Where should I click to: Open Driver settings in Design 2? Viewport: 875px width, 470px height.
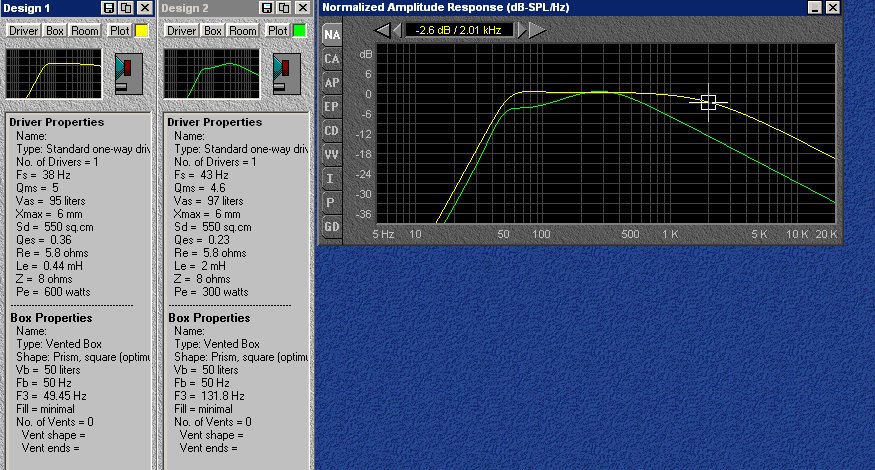click(181, 31)
